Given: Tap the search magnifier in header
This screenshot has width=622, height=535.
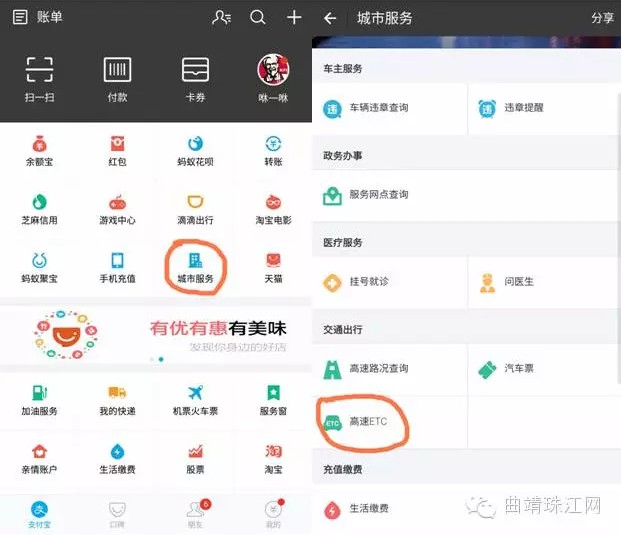Looking at the screenshot, I should tap(258, 17).
